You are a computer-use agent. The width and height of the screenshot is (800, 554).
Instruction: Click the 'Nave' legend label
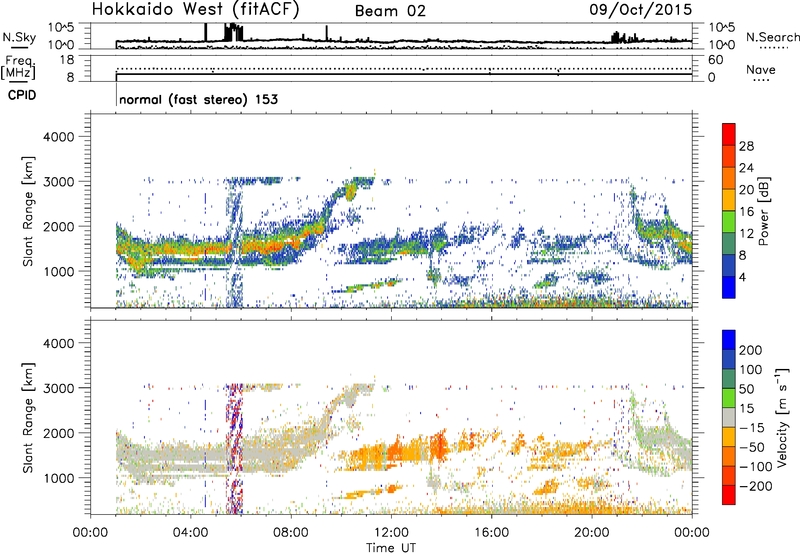[x=761, y=69]
